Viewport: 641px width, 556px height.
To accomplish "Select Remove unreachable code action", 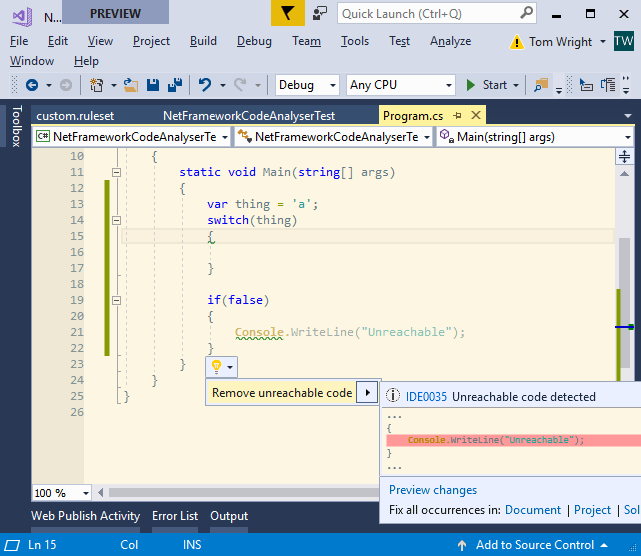I will 282,393.
